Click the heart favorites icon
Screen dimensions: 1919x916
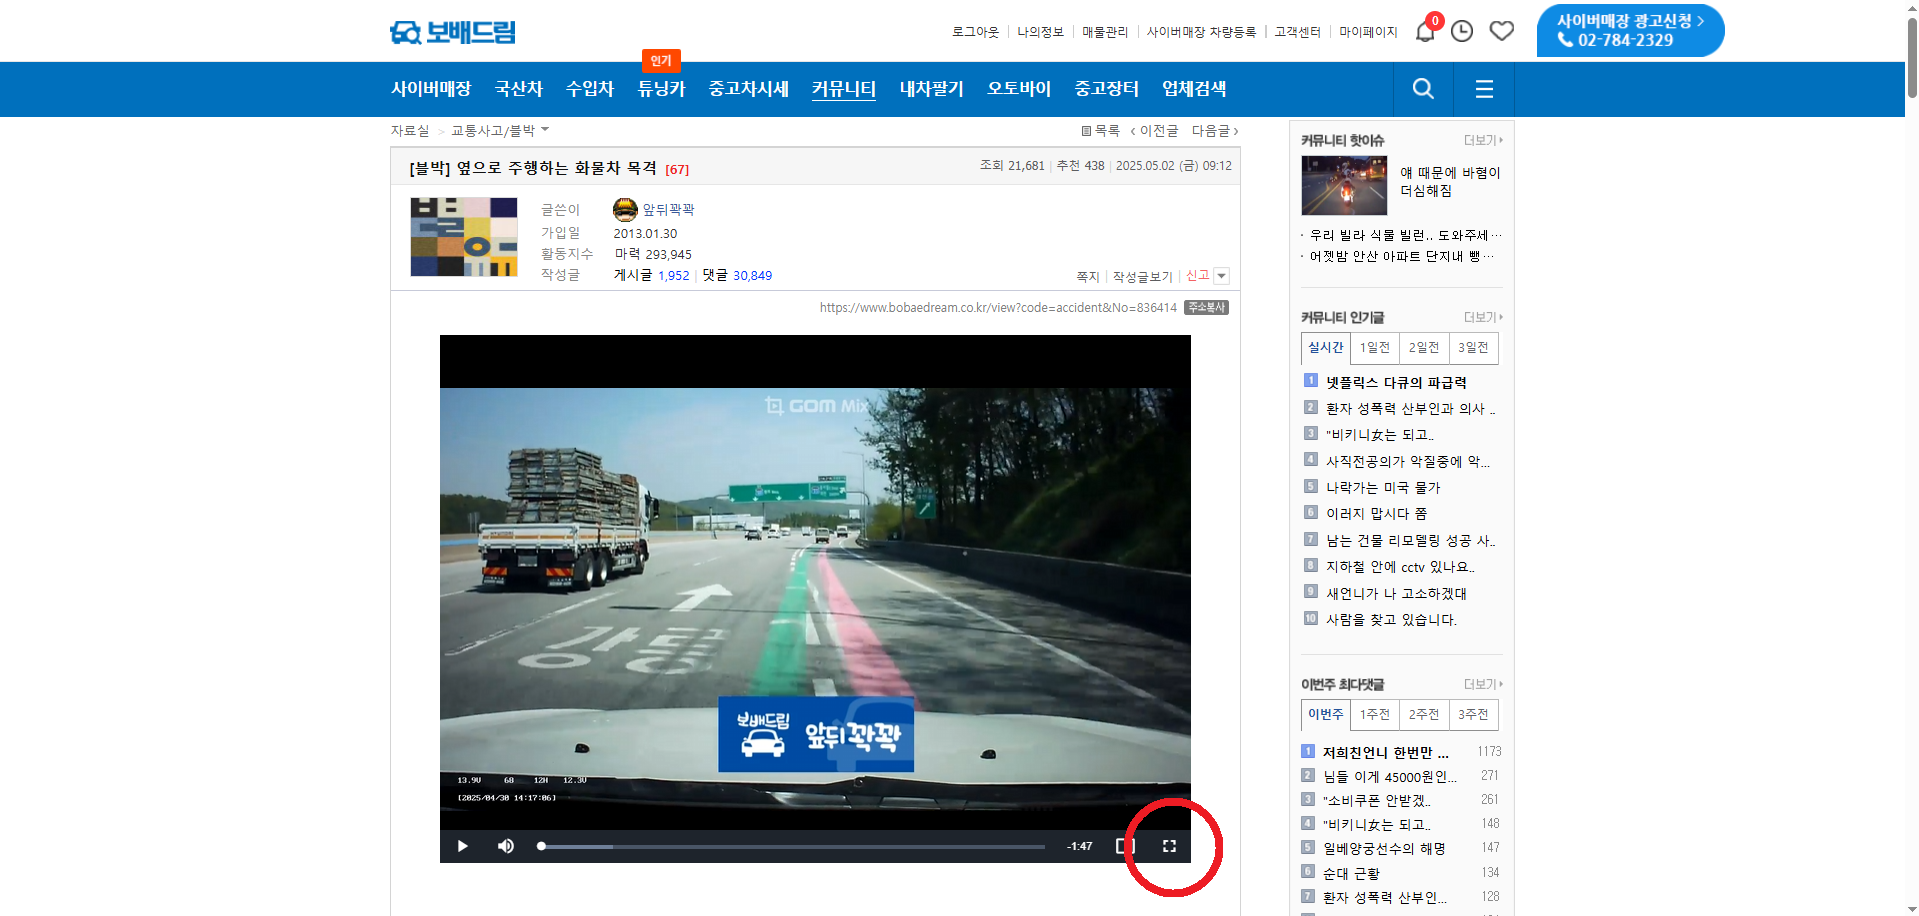1501,32
